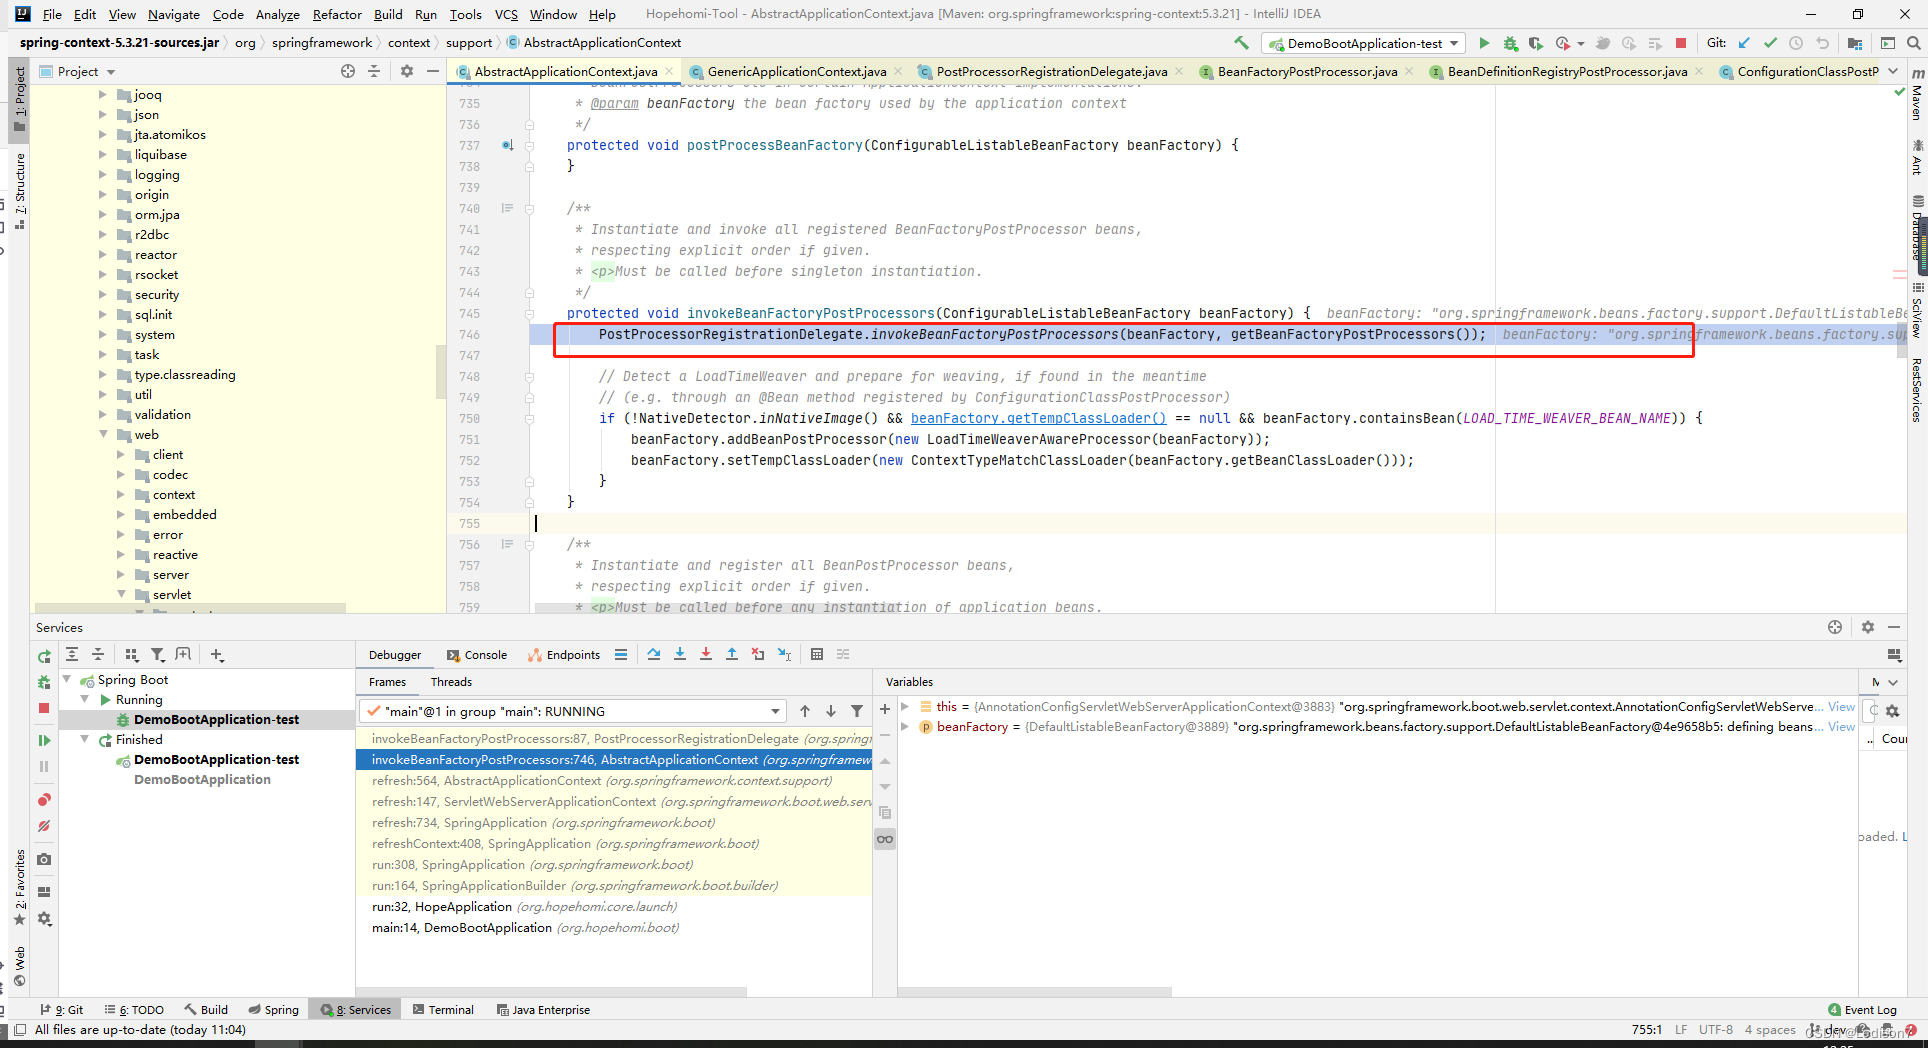
Task: Click the Search Everywhere magnifier icon
Action: tap(1913, 43)
